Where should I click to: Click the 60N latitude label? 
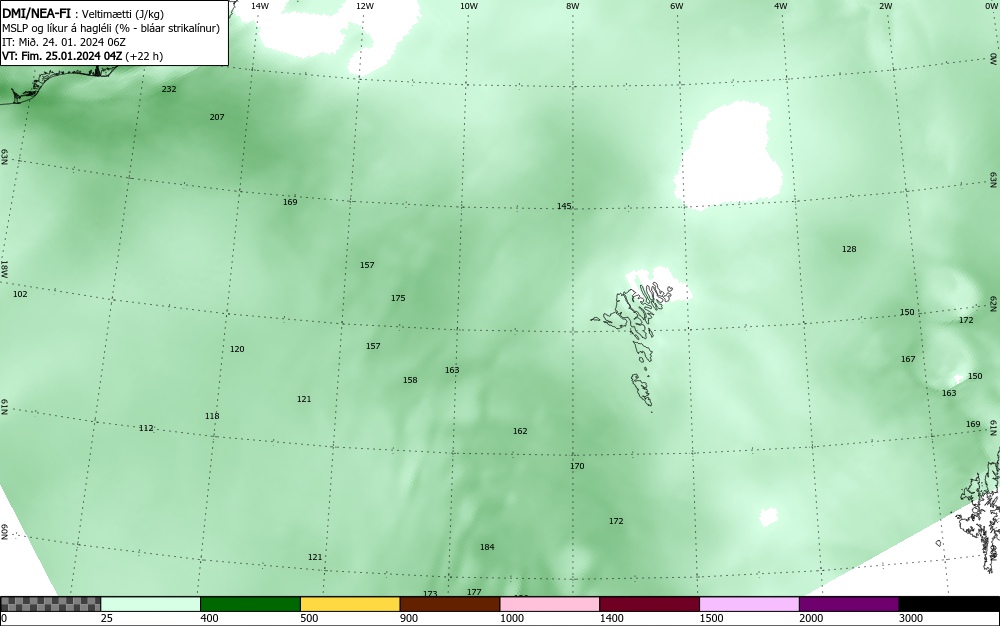click(4, 532)
